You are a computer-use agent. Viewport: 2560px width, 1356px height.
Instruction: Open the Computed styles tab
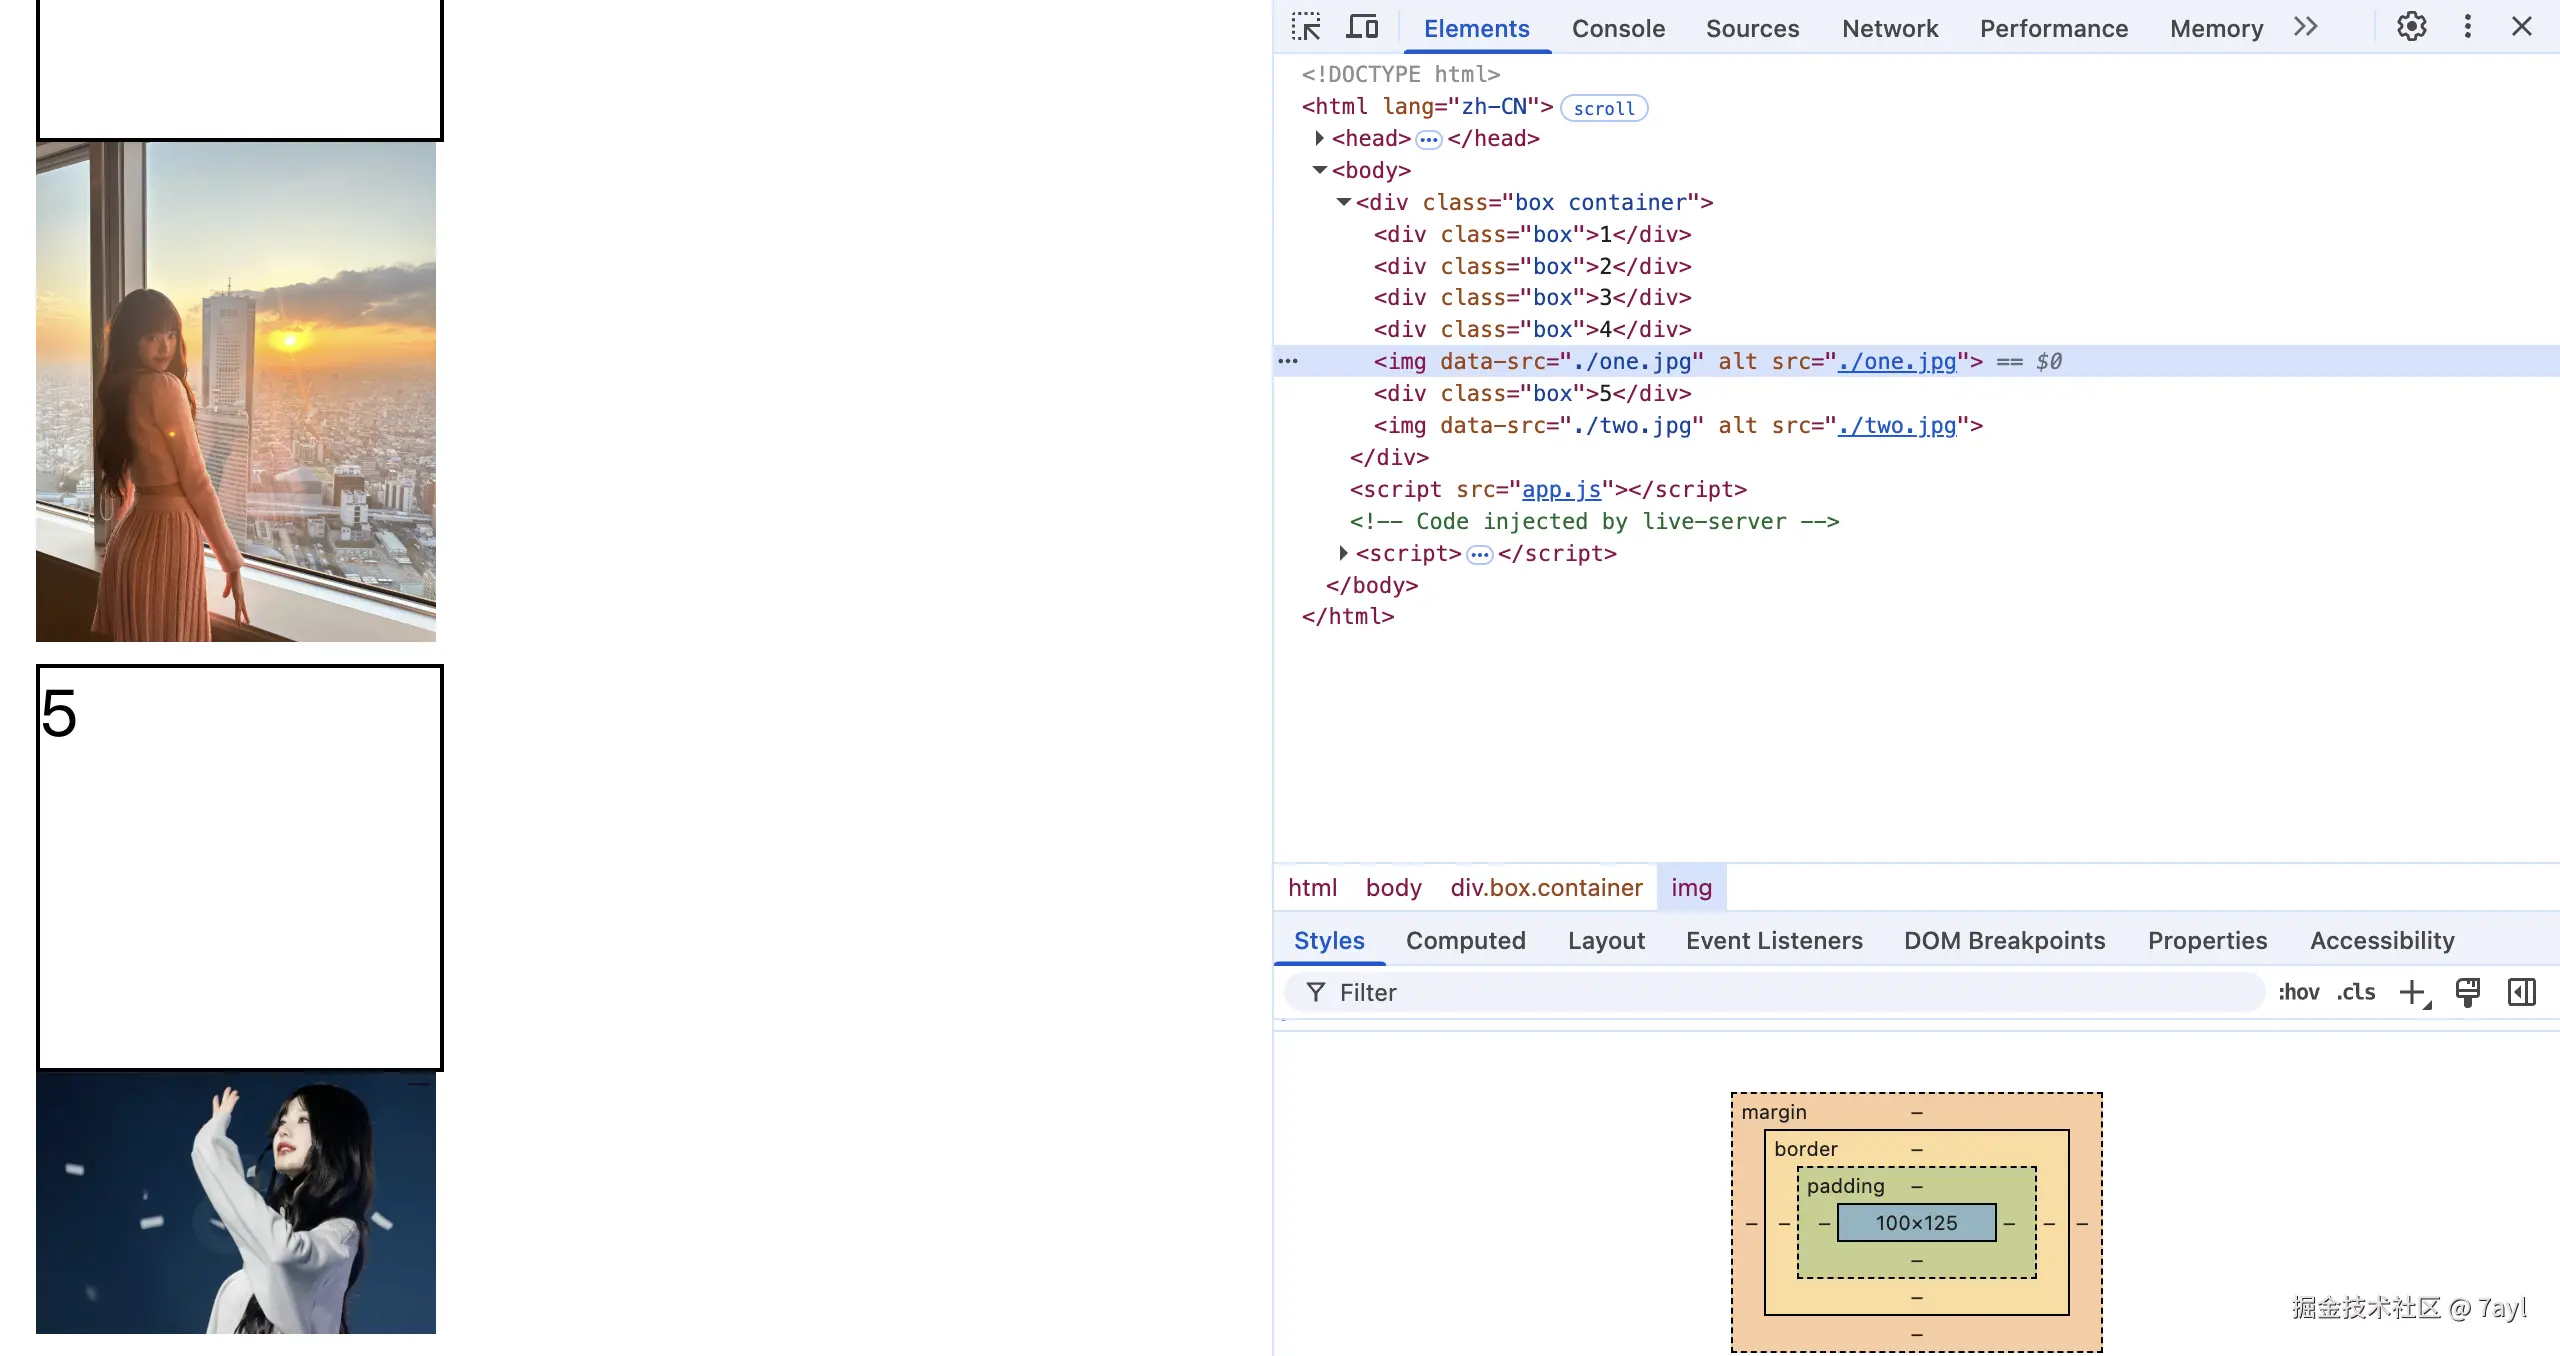(x=1465, y=941)
